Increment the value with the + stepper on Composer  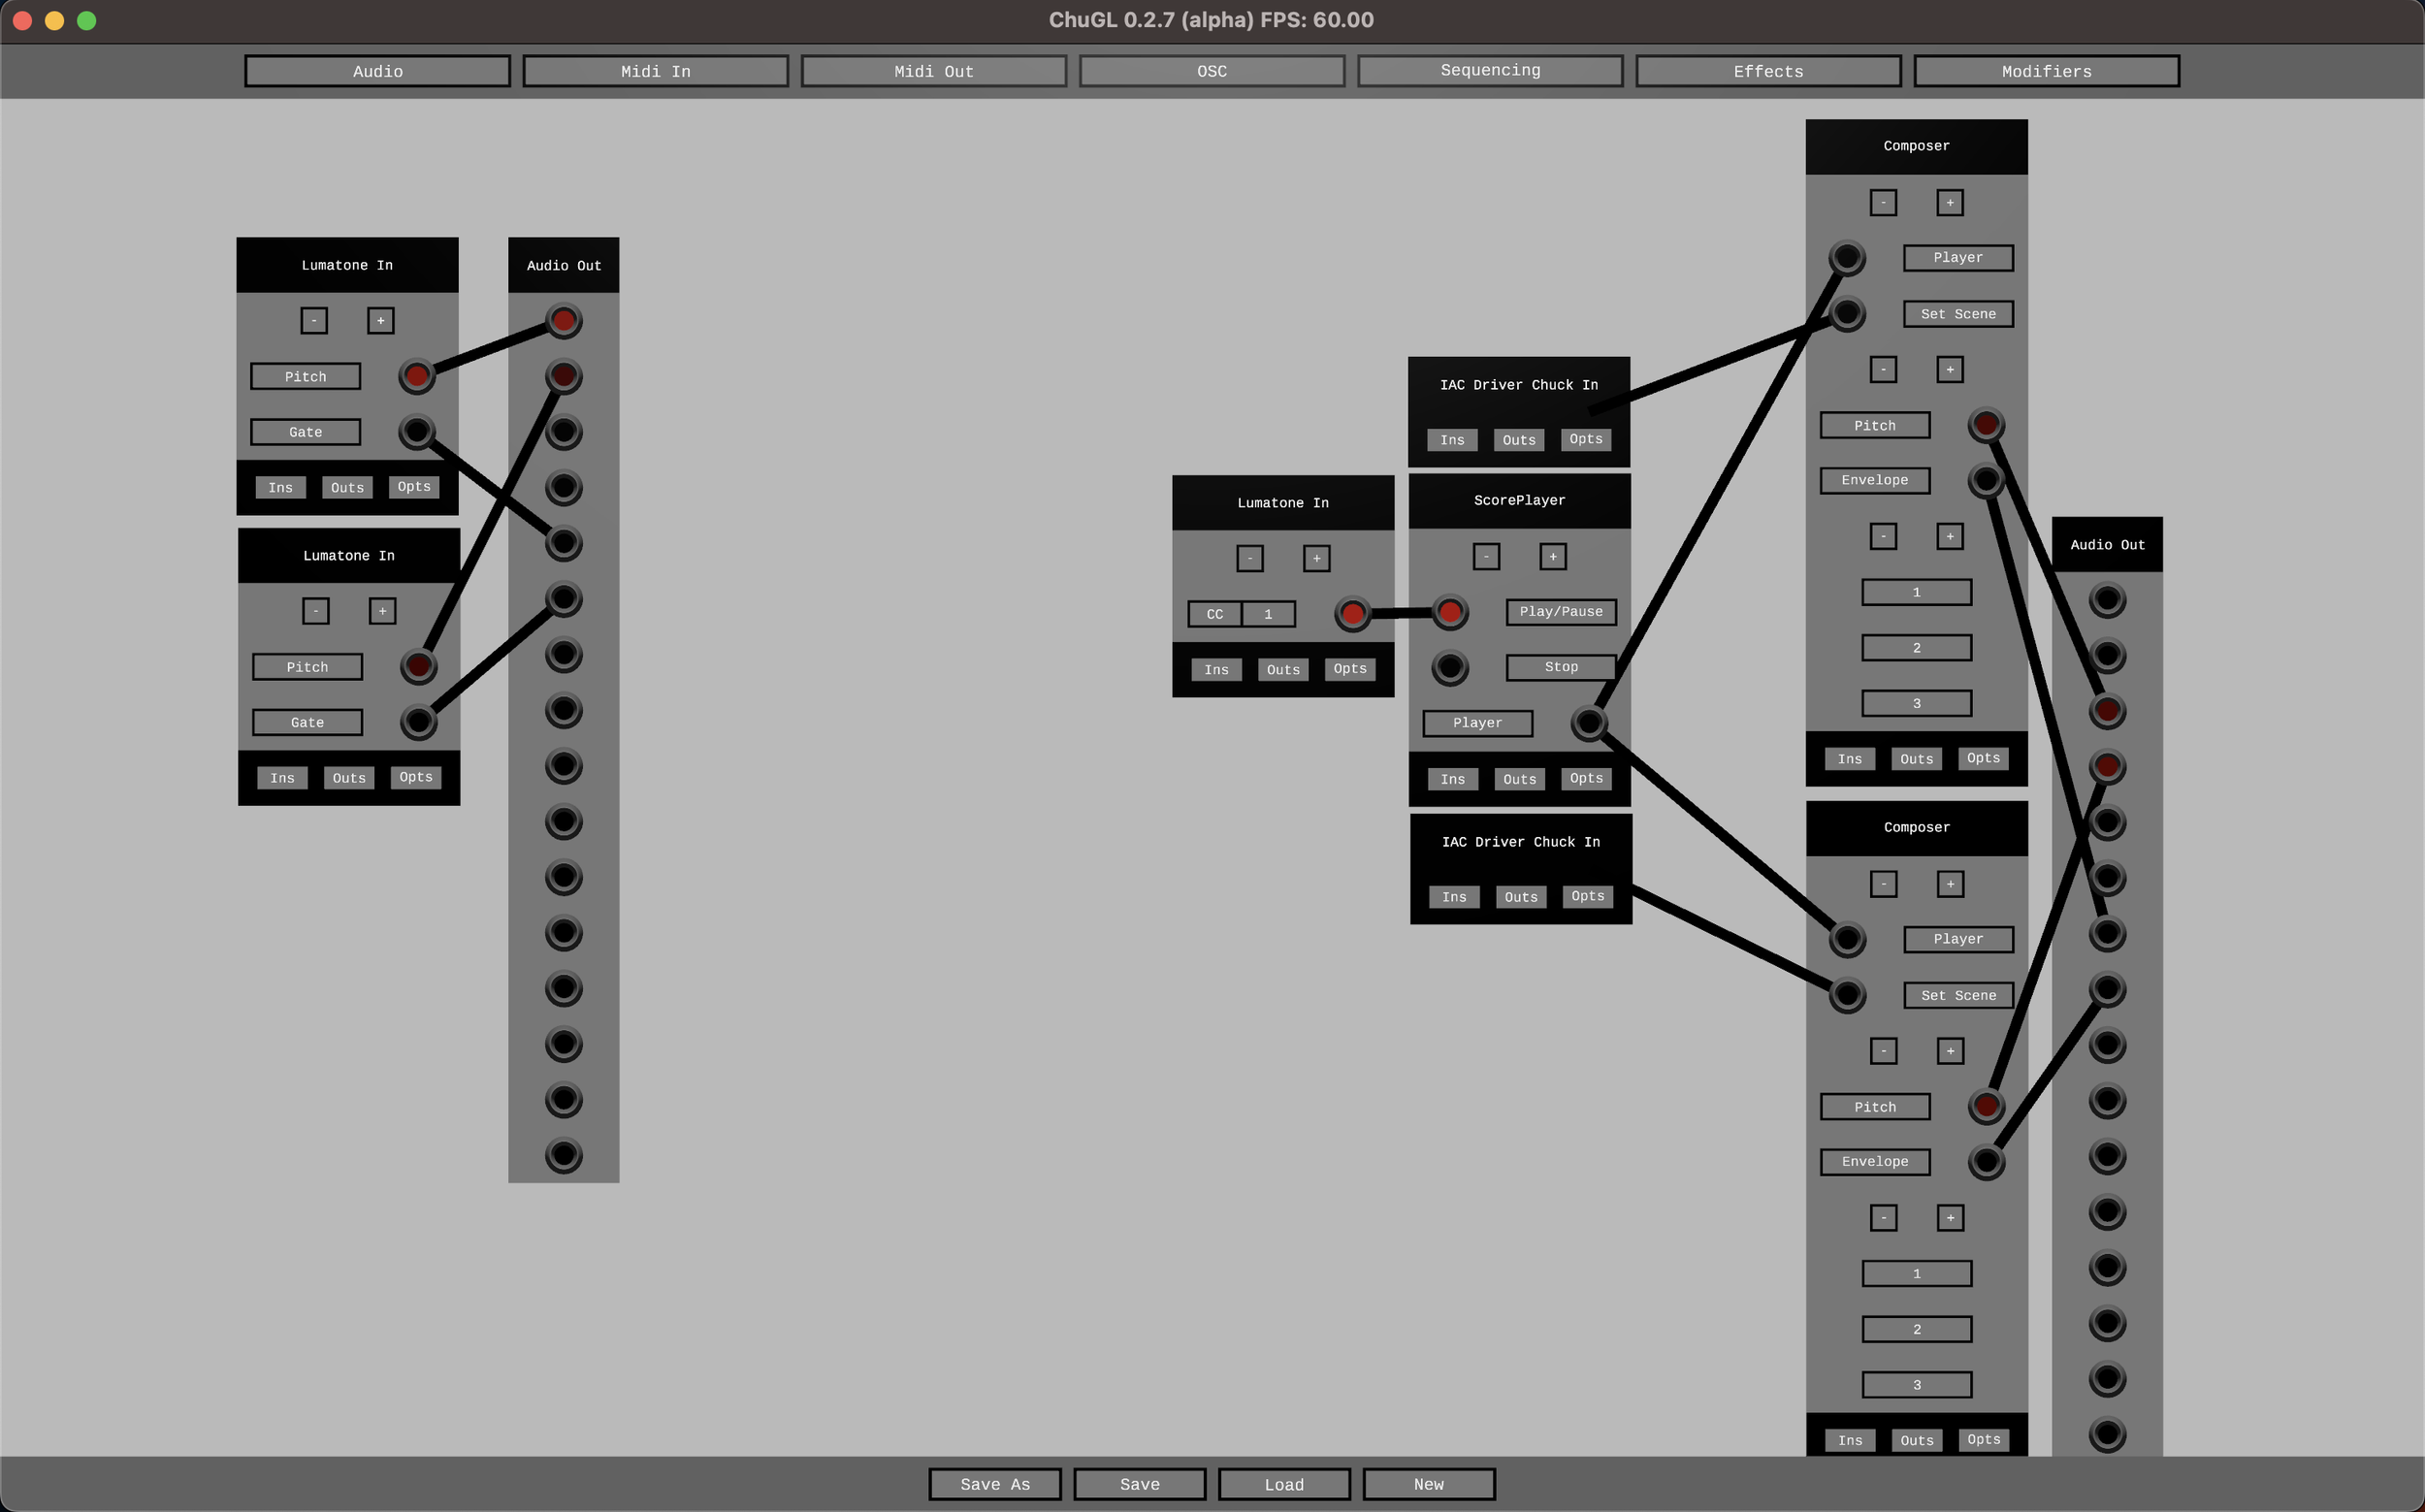(1949, 202)
